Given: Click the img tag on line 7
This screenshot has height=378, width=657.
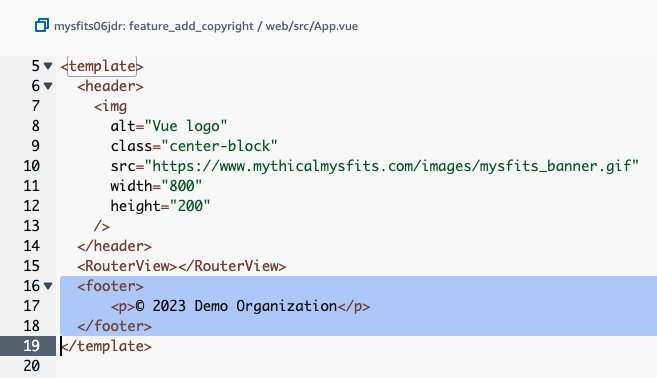Looking at the screenshot, I should pos(110,106).
